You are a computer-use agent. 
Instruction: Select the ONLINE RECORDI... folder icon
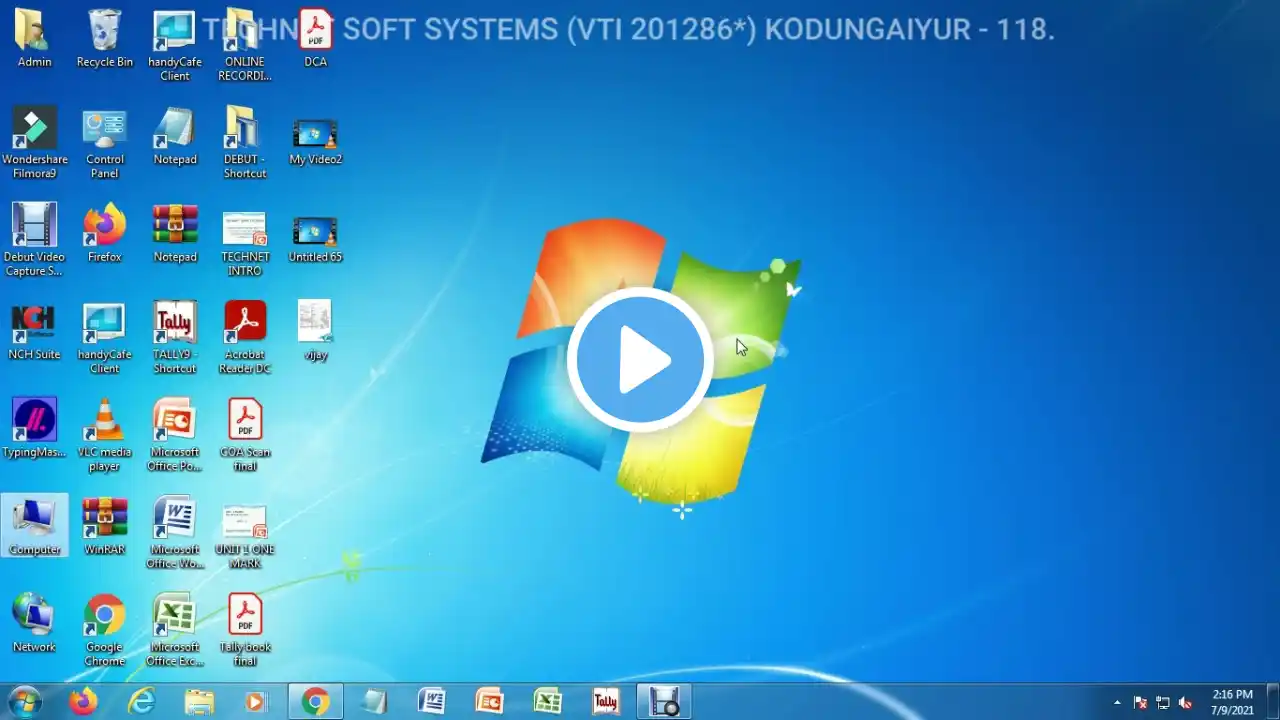point(245,45)
